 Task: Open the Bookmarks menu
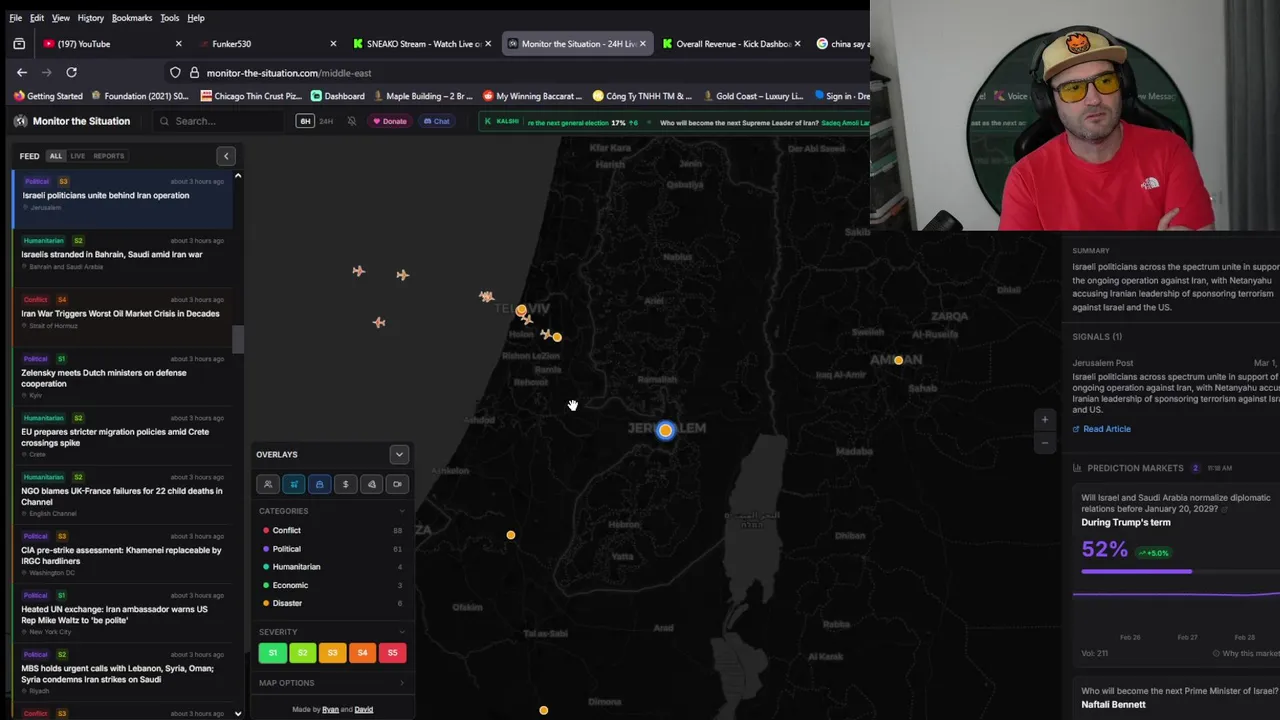pyautogui.click(x=132, y=18)
